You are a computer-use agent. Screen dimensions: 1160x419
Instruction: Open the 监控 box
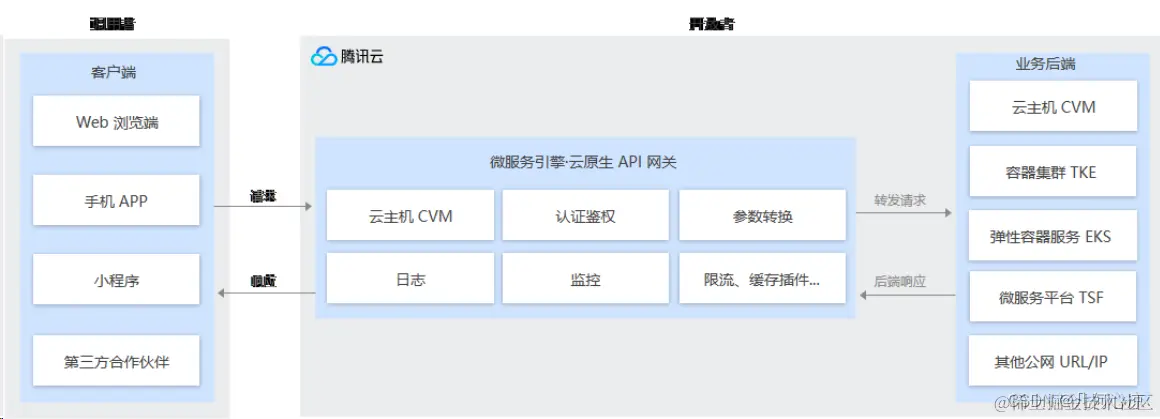[x=586, y=278]
